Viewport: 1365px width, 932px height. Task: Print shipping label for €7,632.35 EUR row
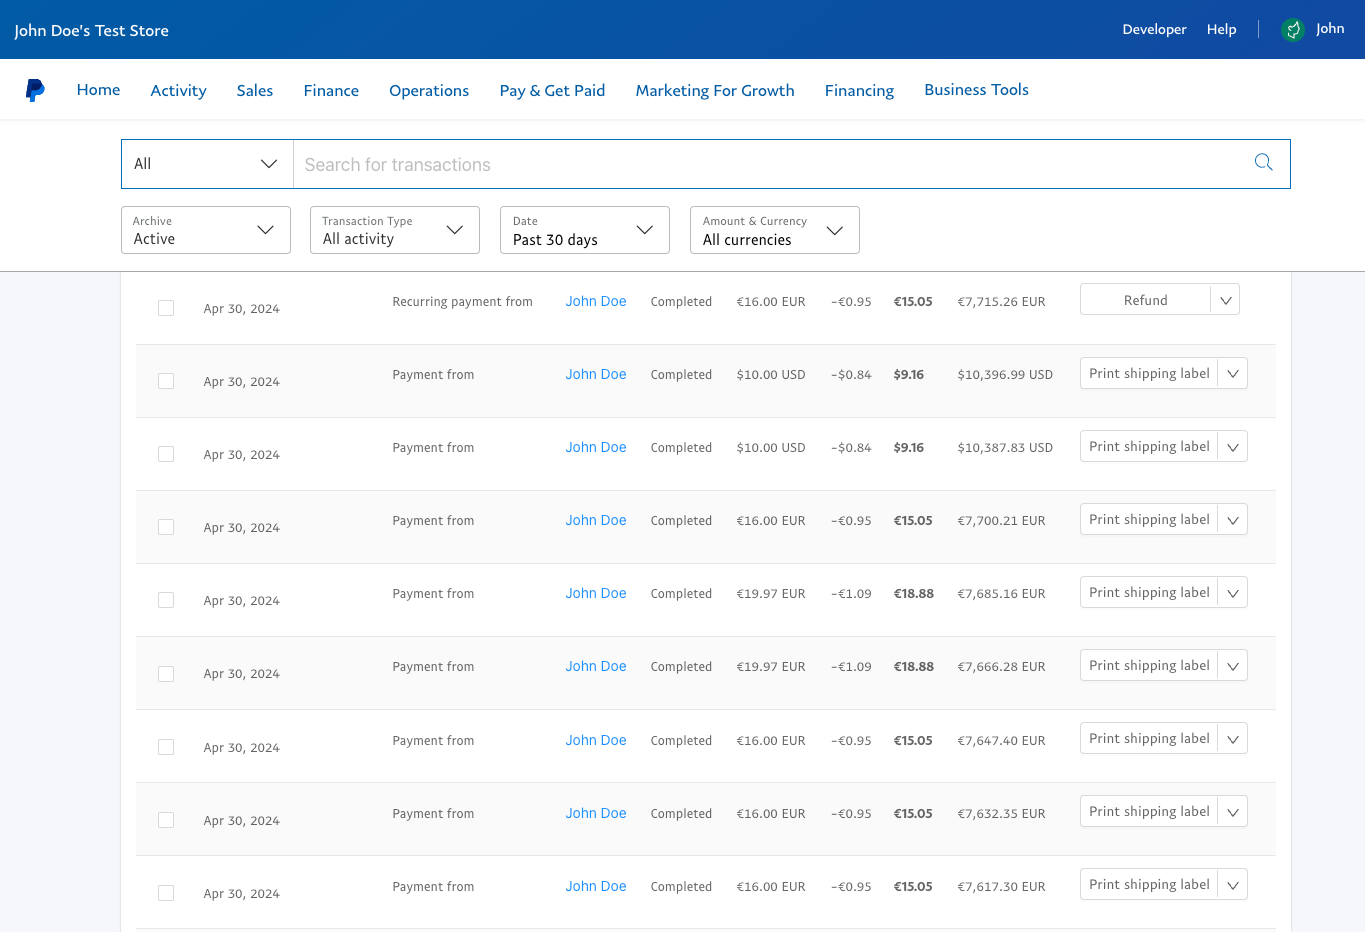(x=1149, y=812)
